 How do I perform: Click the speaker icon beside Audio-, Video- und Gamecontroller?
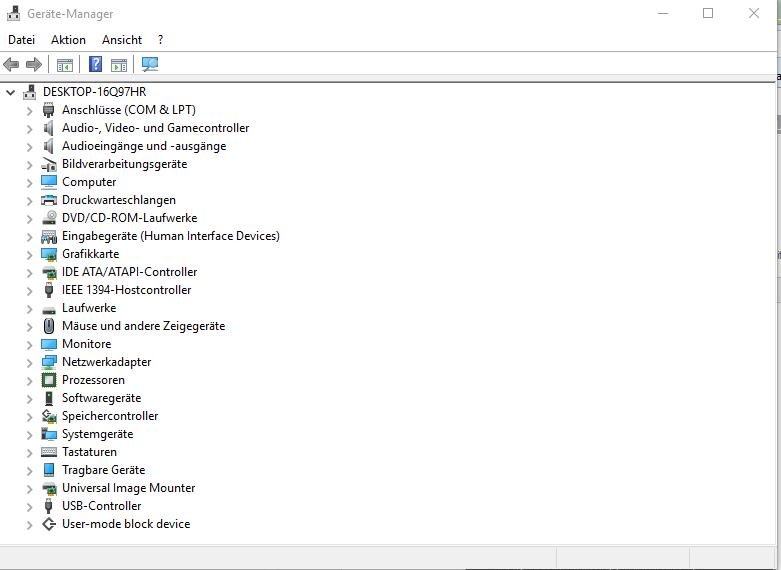pyautogui.click(x=48, y=128)
